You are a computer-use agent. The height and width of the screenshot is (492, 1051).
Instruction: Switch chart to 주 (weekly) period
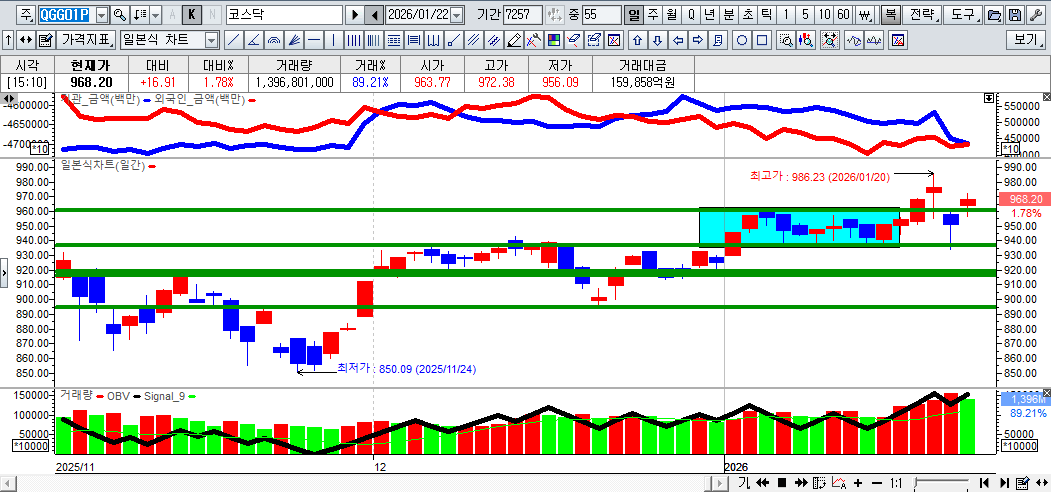coord(652,15)
